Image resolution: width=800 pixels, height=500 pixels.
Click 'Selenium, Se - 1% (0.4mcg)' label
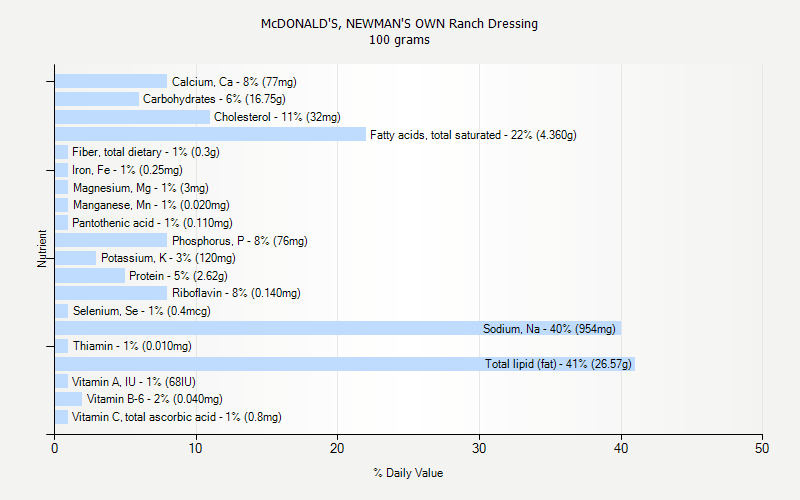142,311
